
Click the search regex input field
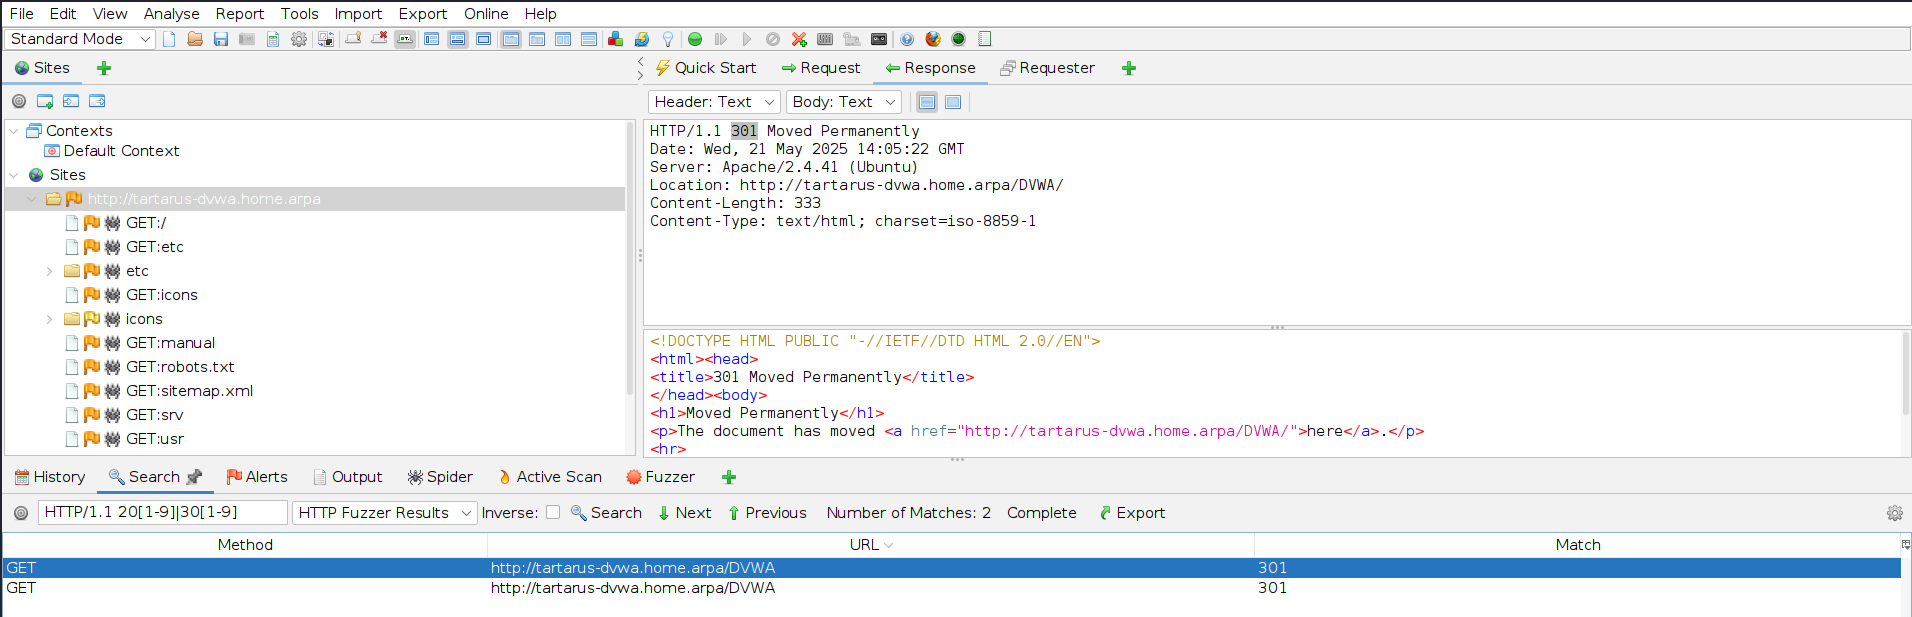(162, 512)
